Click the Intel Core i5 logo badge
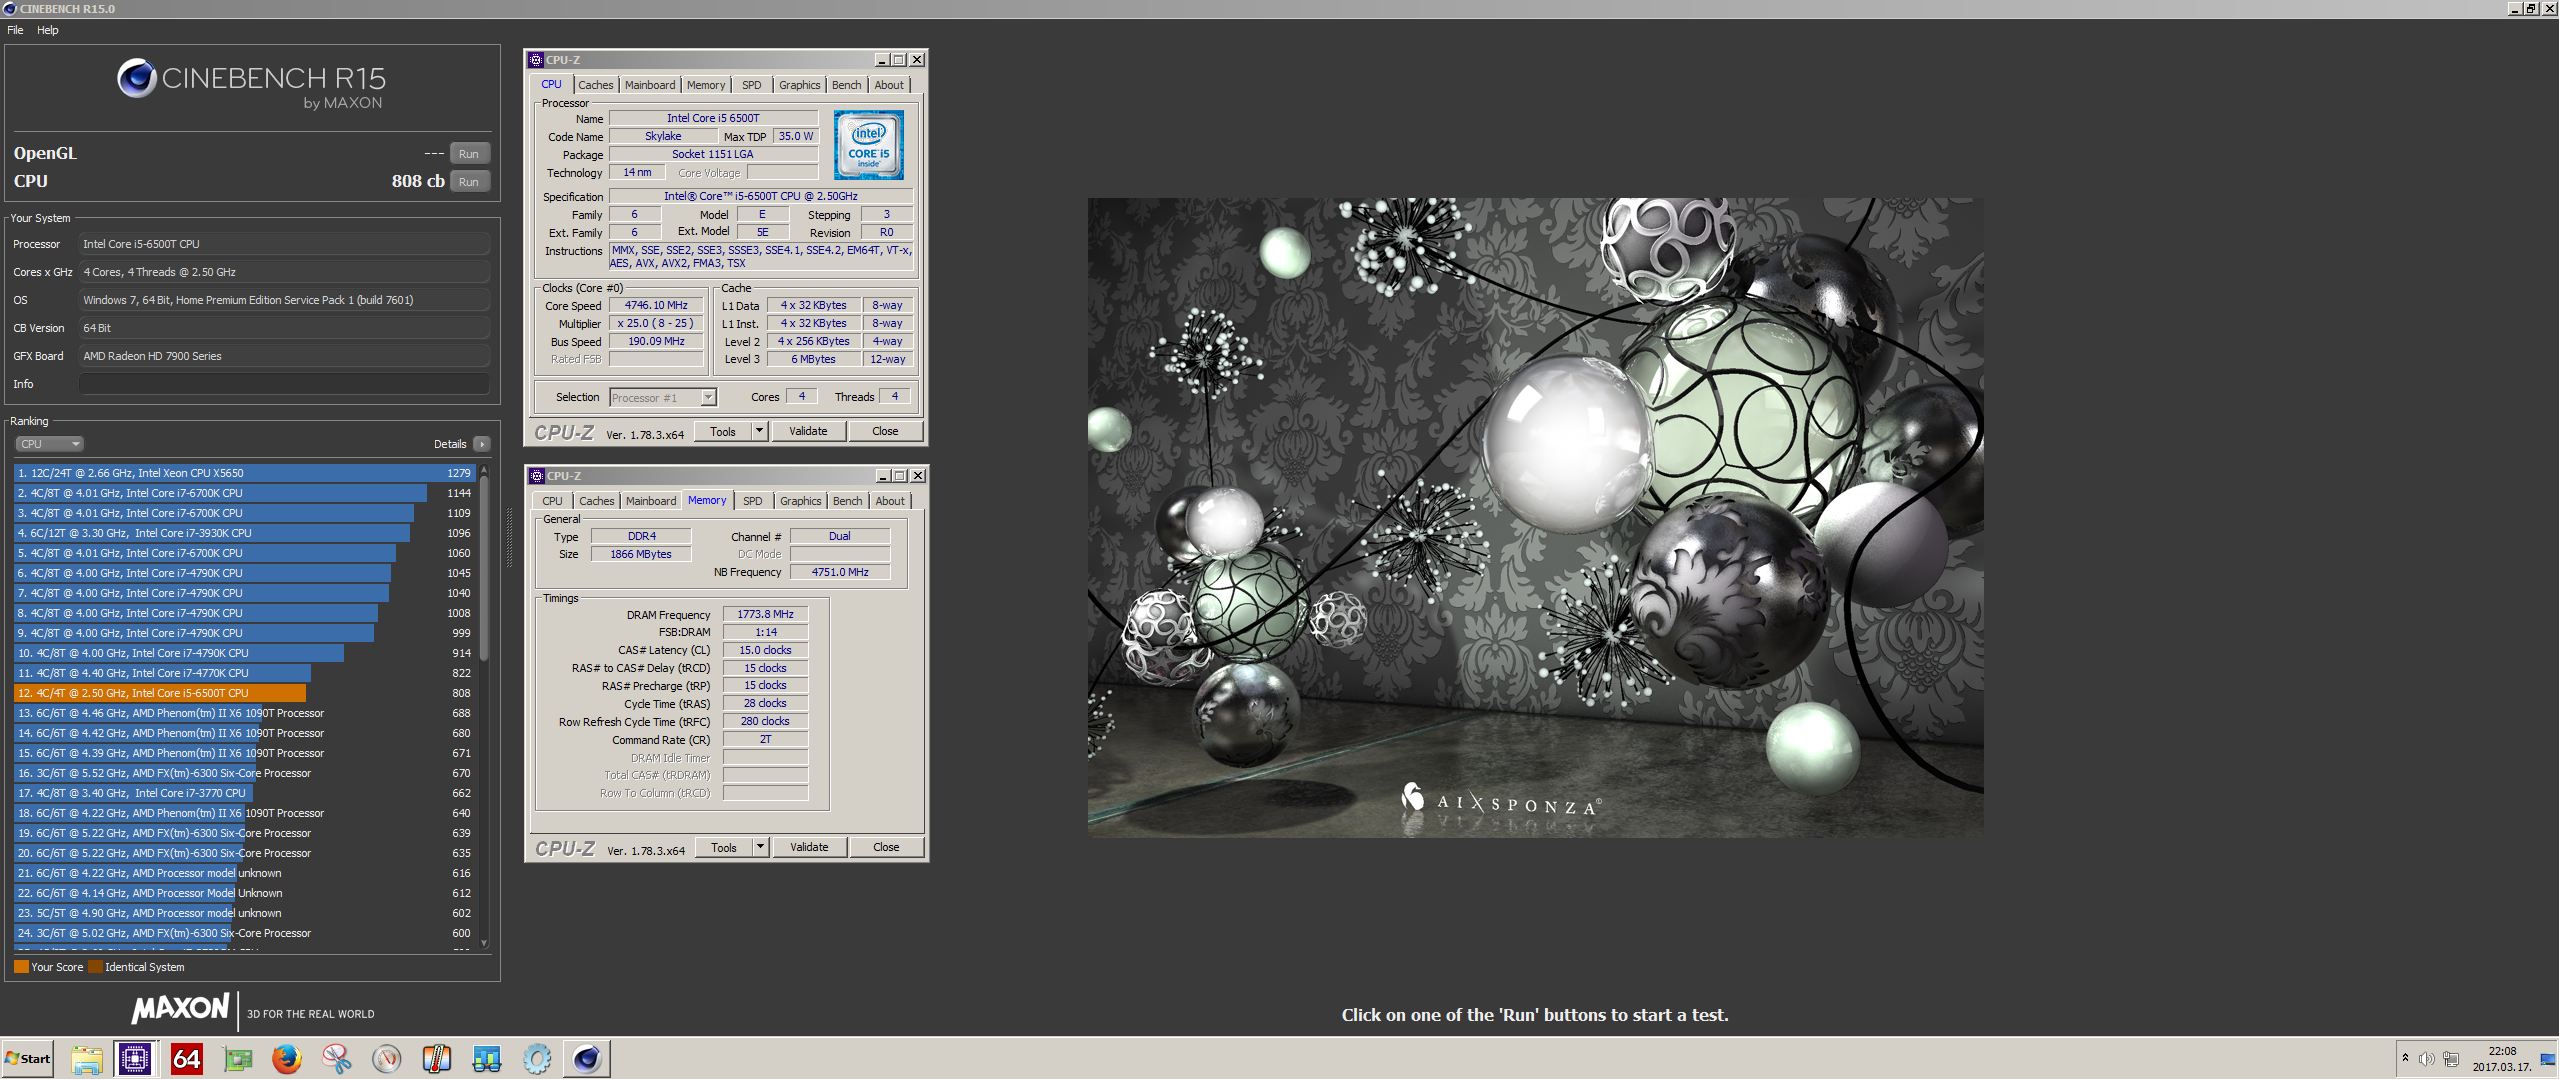The width and height of the screenshot is (2559, 1079). click(x=869, y=145)
